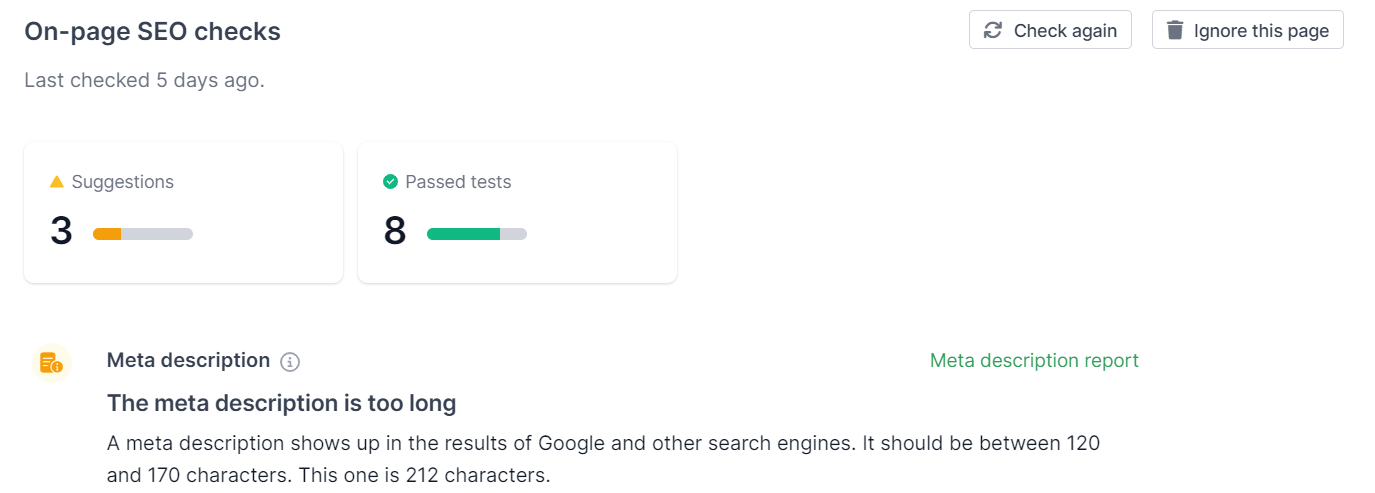Screen dimensions: 1375x493
Task: Click the On-page SEO checks heading
Action: click(152, 32)
